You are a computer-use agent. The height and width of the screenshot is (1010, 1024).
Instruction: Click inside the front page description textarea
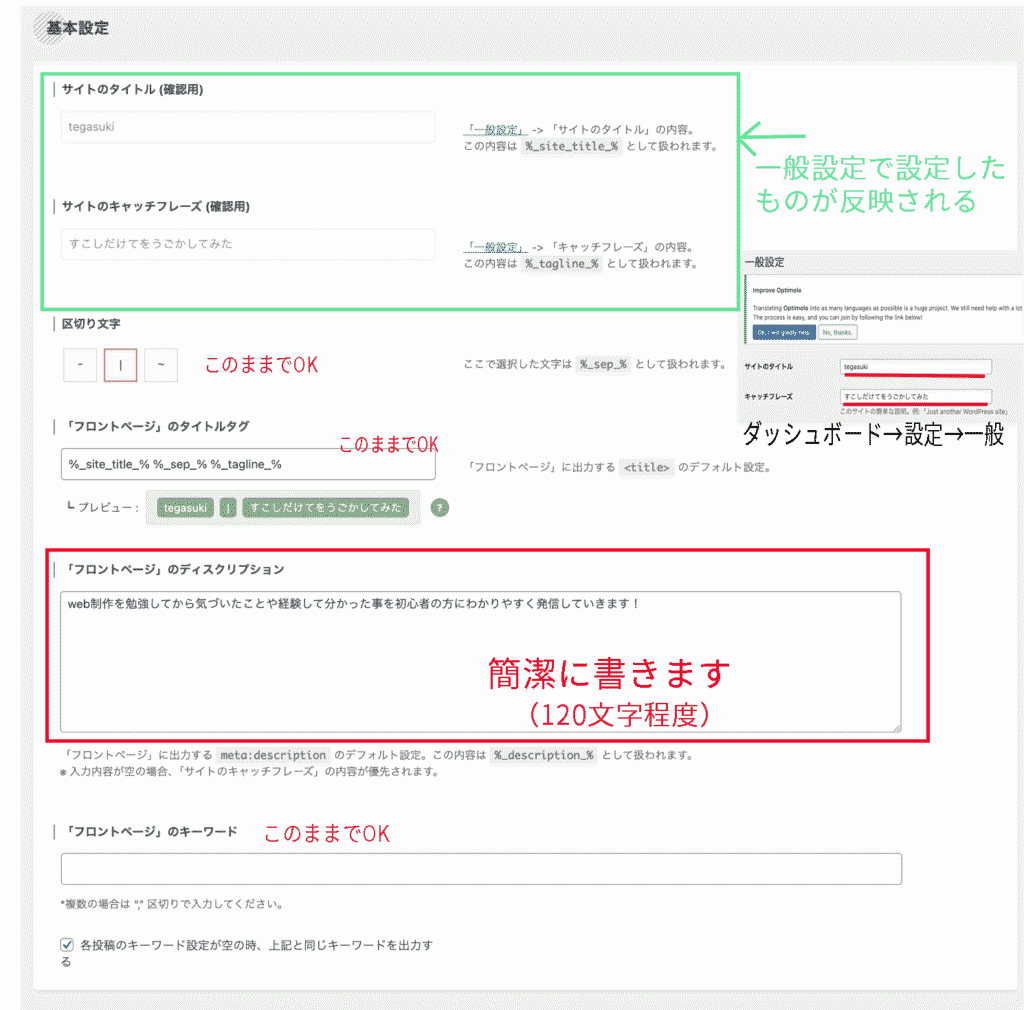(480, 661)
